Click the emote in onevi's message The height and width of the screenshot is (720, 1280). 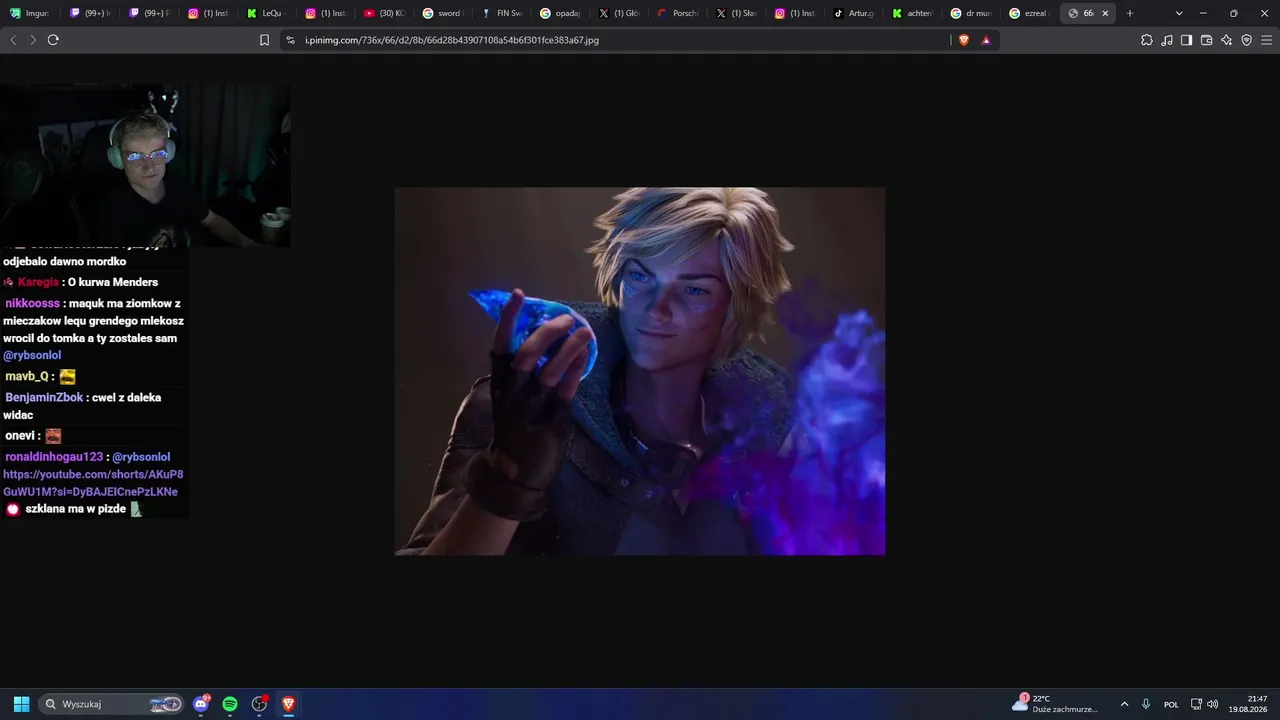click(53, 436)
